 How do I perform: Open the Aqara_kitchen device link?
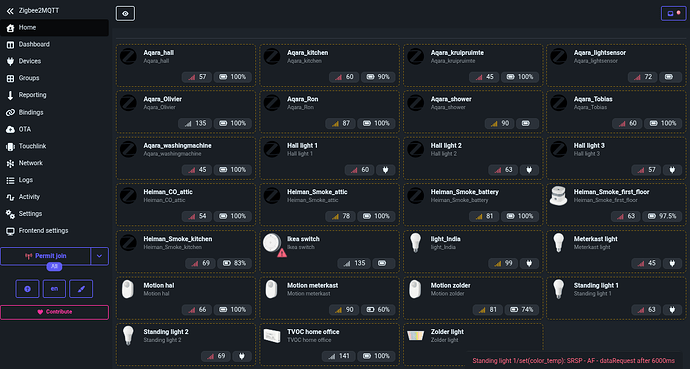307,52
